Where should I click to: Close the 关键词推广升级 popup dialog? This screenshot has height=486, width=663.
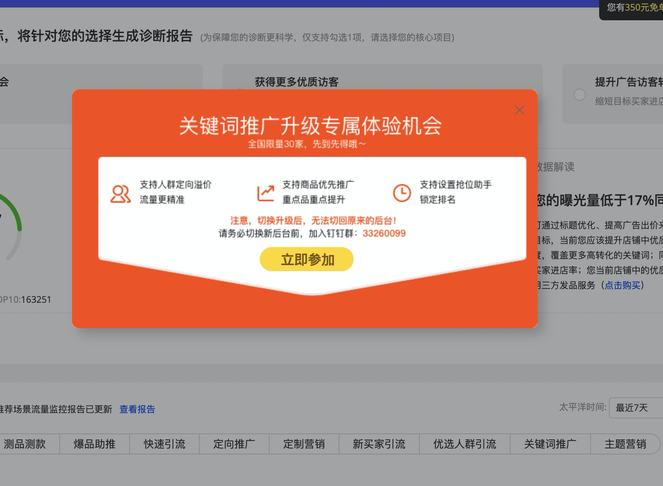[519, 110]
